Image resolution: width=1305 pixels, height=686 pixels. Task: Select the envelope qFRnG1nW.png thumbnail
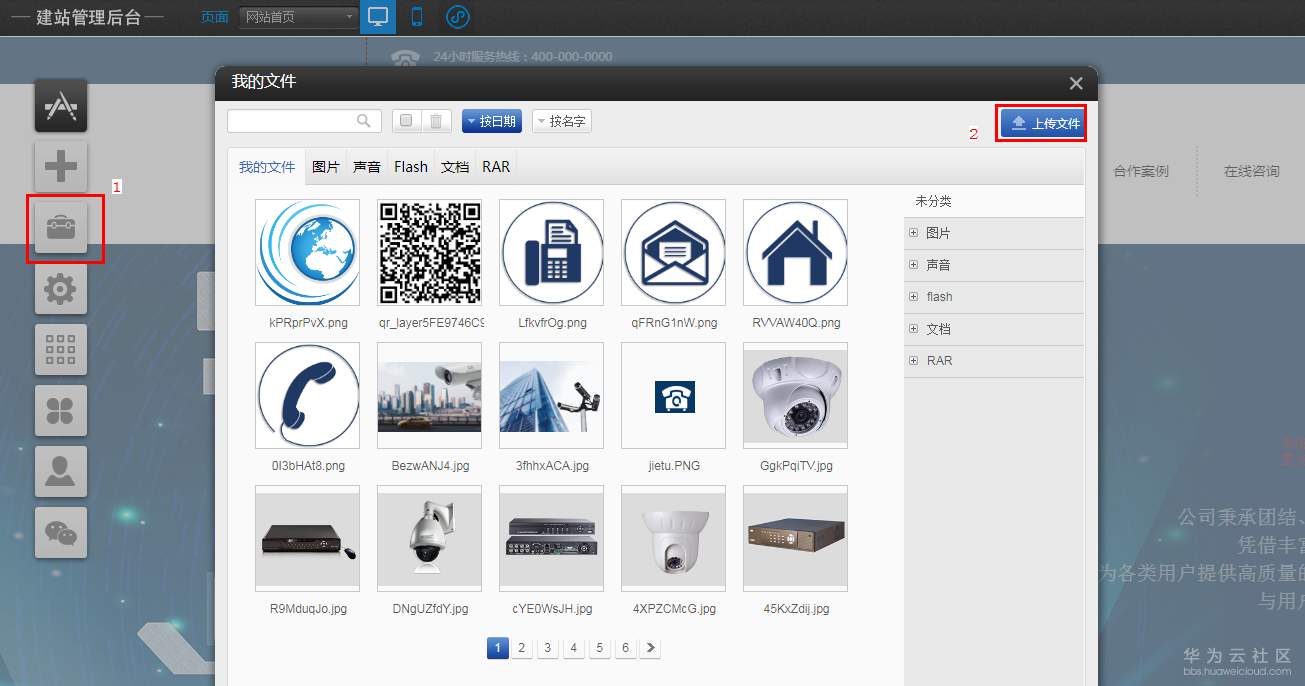coord(673,252)
